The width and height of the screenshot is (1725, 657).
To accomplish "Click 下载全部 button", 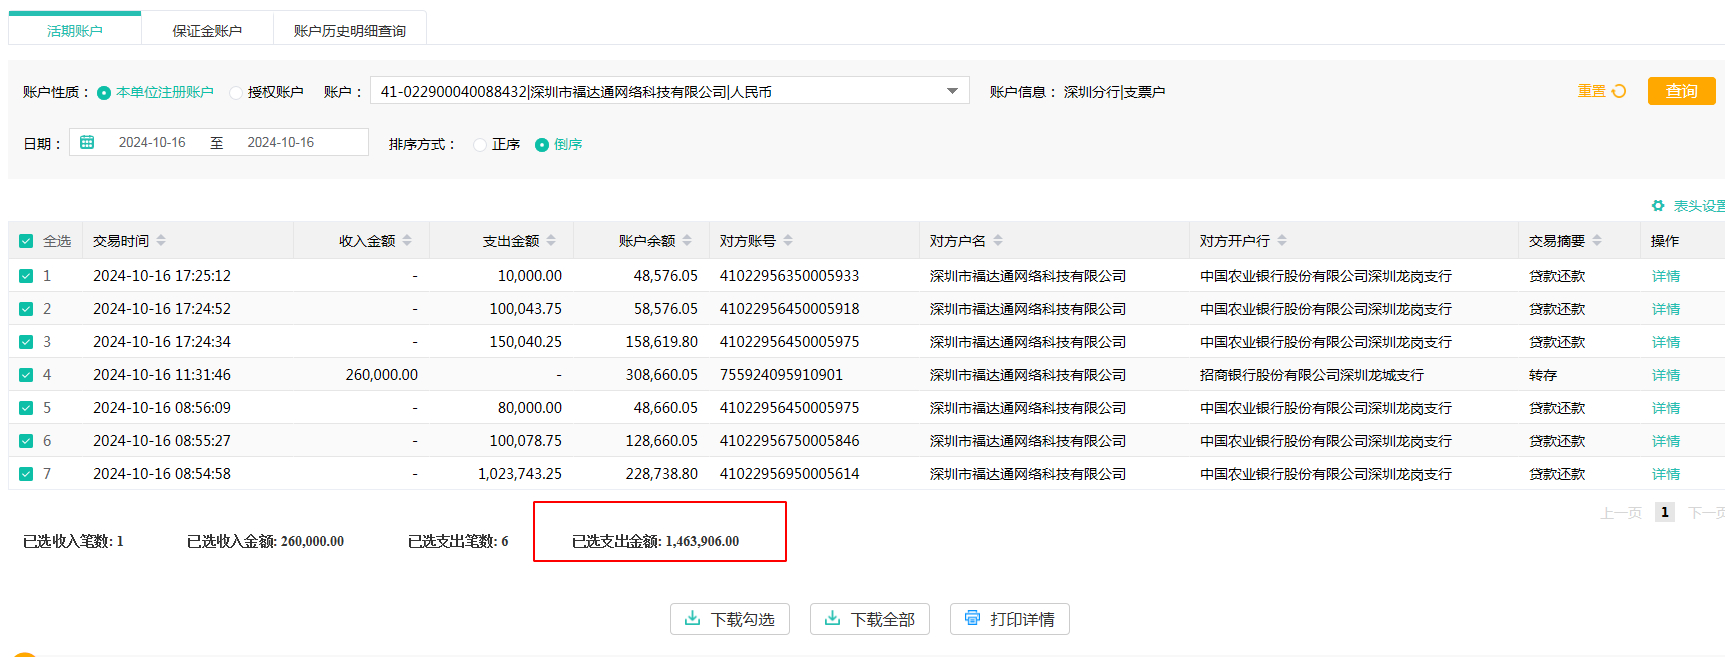I will pos(870,619).
